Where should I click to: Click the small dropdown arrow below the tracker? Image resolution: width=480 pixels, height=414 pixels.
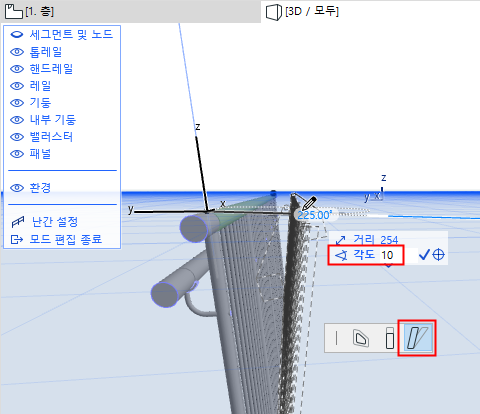(389, 265)
